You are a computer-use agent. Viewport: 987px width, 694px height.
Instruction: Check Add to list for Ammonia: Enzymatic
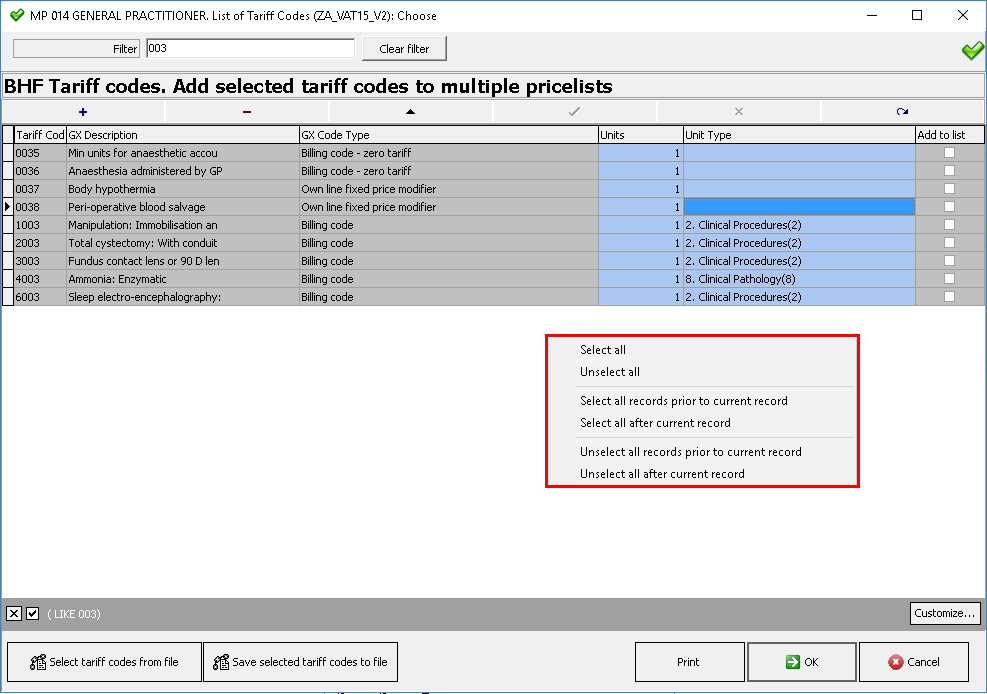[949, 279]
